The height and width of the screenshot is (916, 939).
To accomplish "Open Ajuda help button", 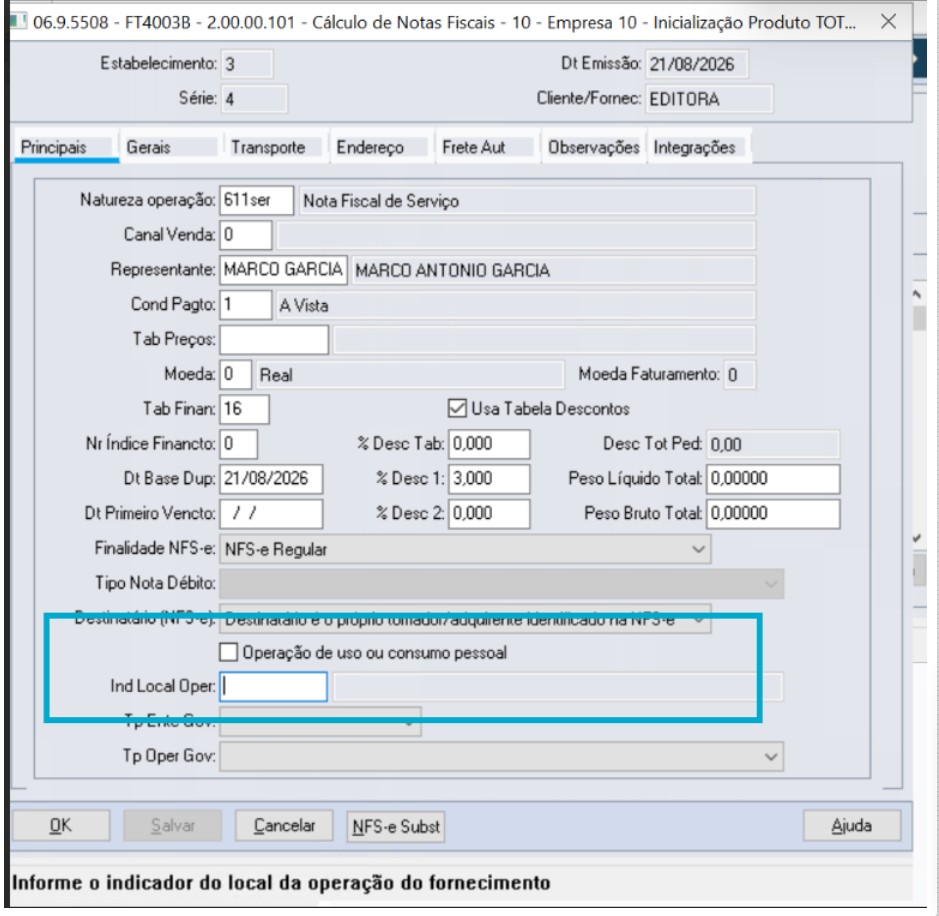I will point(852,826).
